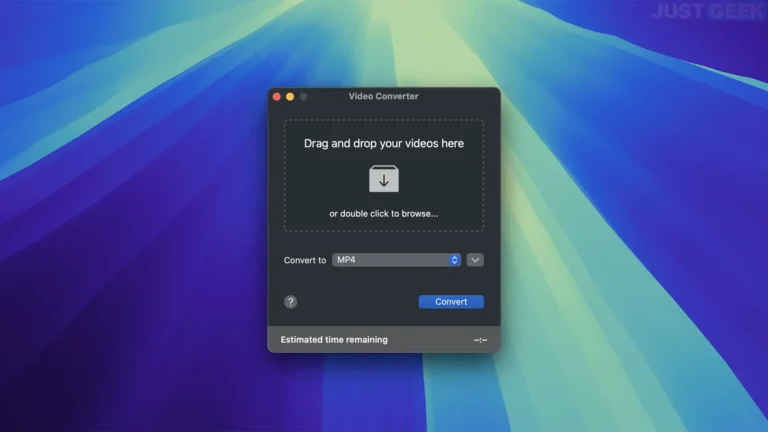Close the Video Converter window
This screenshot has width=768, height=432.
tap(277, 97)
